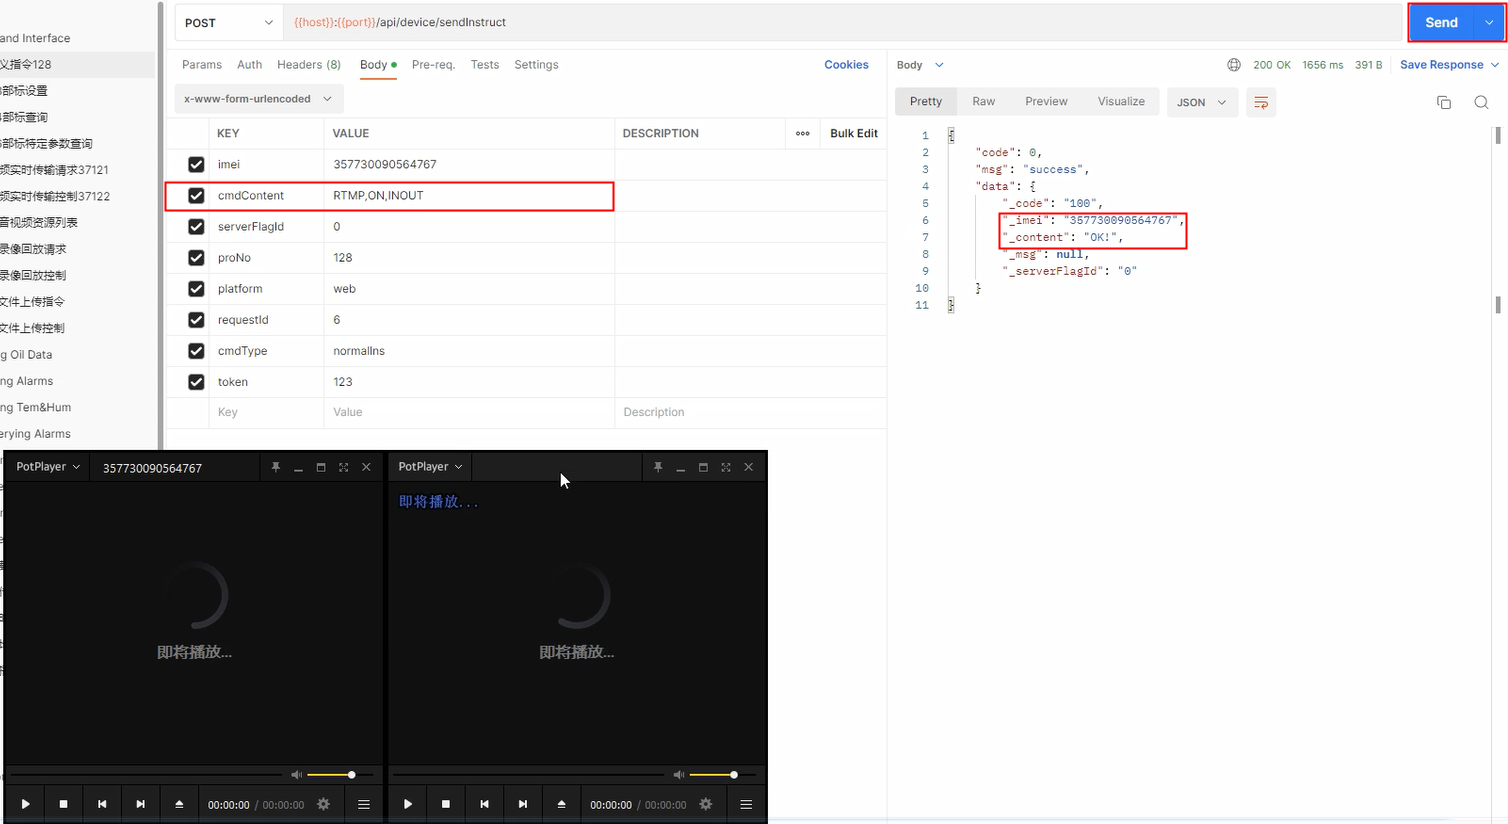Pin the left PotPlayer window on top
This screenshot has width=1508, height=824.
(276, 467)
